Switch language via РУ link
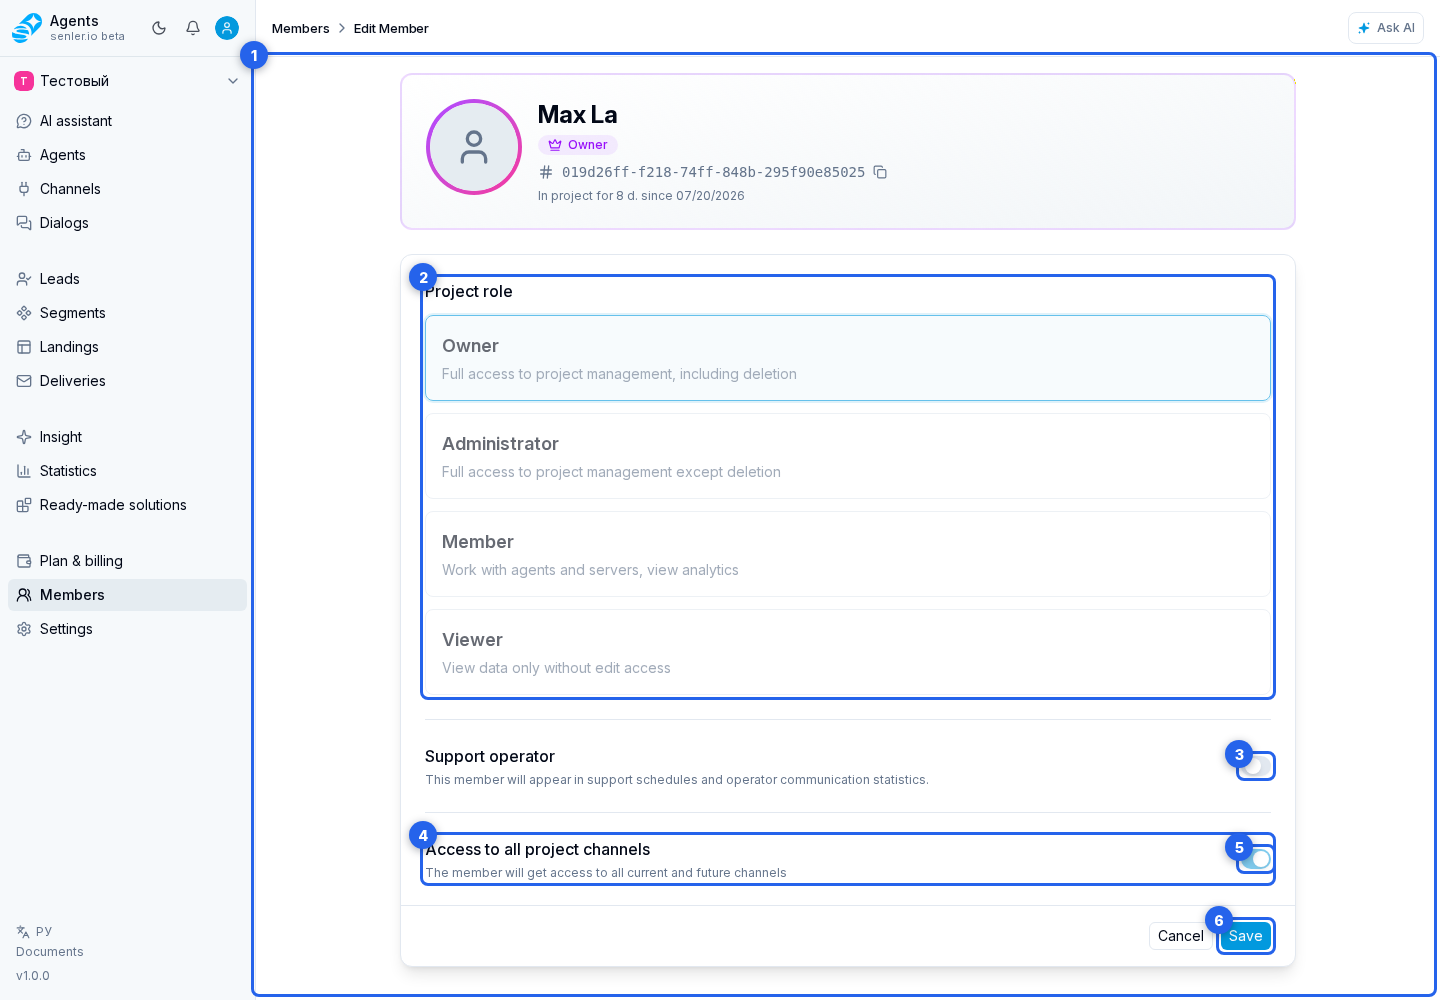Viewport: 1440px width, 1000px height. 44,931
